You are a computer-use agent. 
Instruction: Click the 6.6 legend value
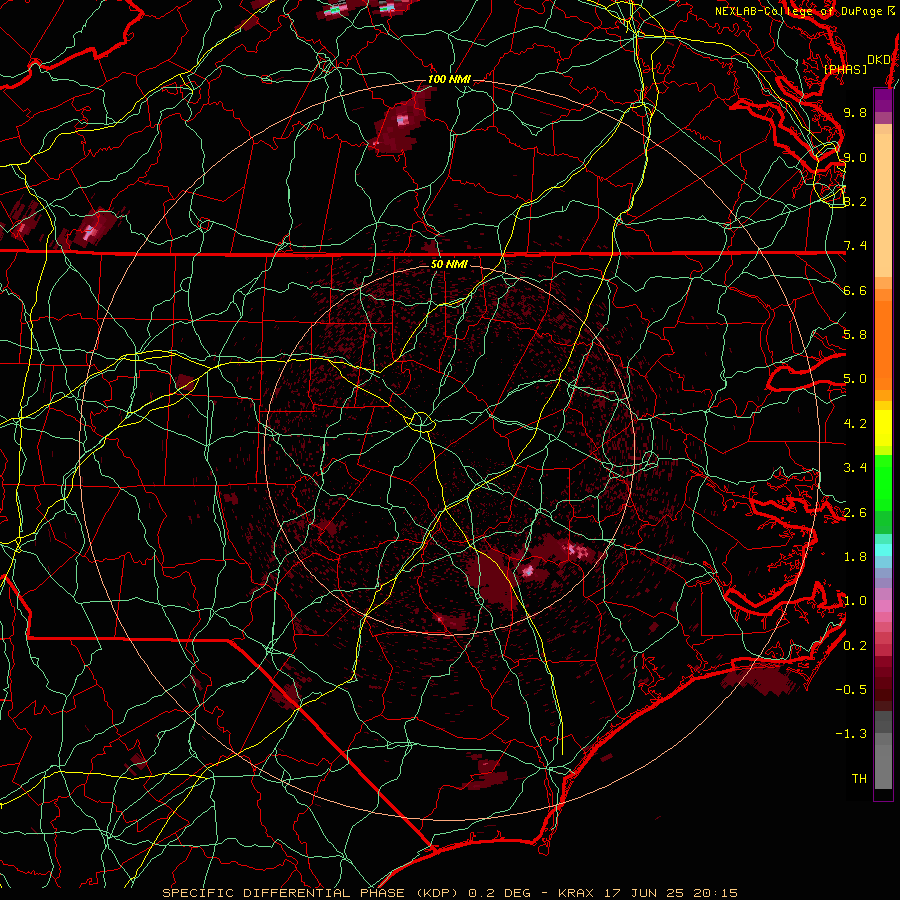coord(855,290)
